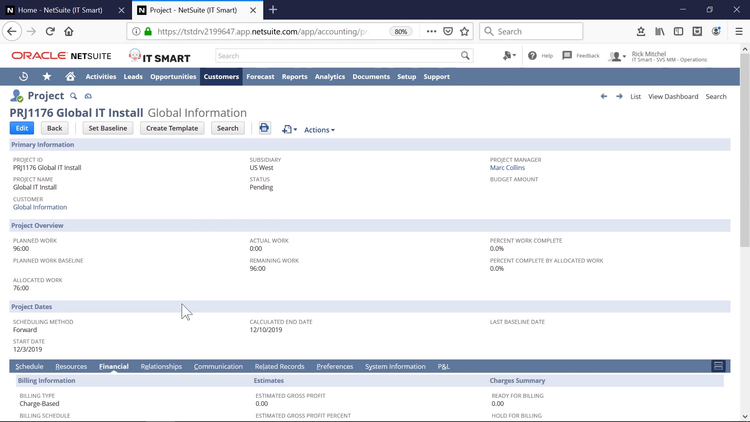Switch to the Schedule subtab

[x=29, y=366]
